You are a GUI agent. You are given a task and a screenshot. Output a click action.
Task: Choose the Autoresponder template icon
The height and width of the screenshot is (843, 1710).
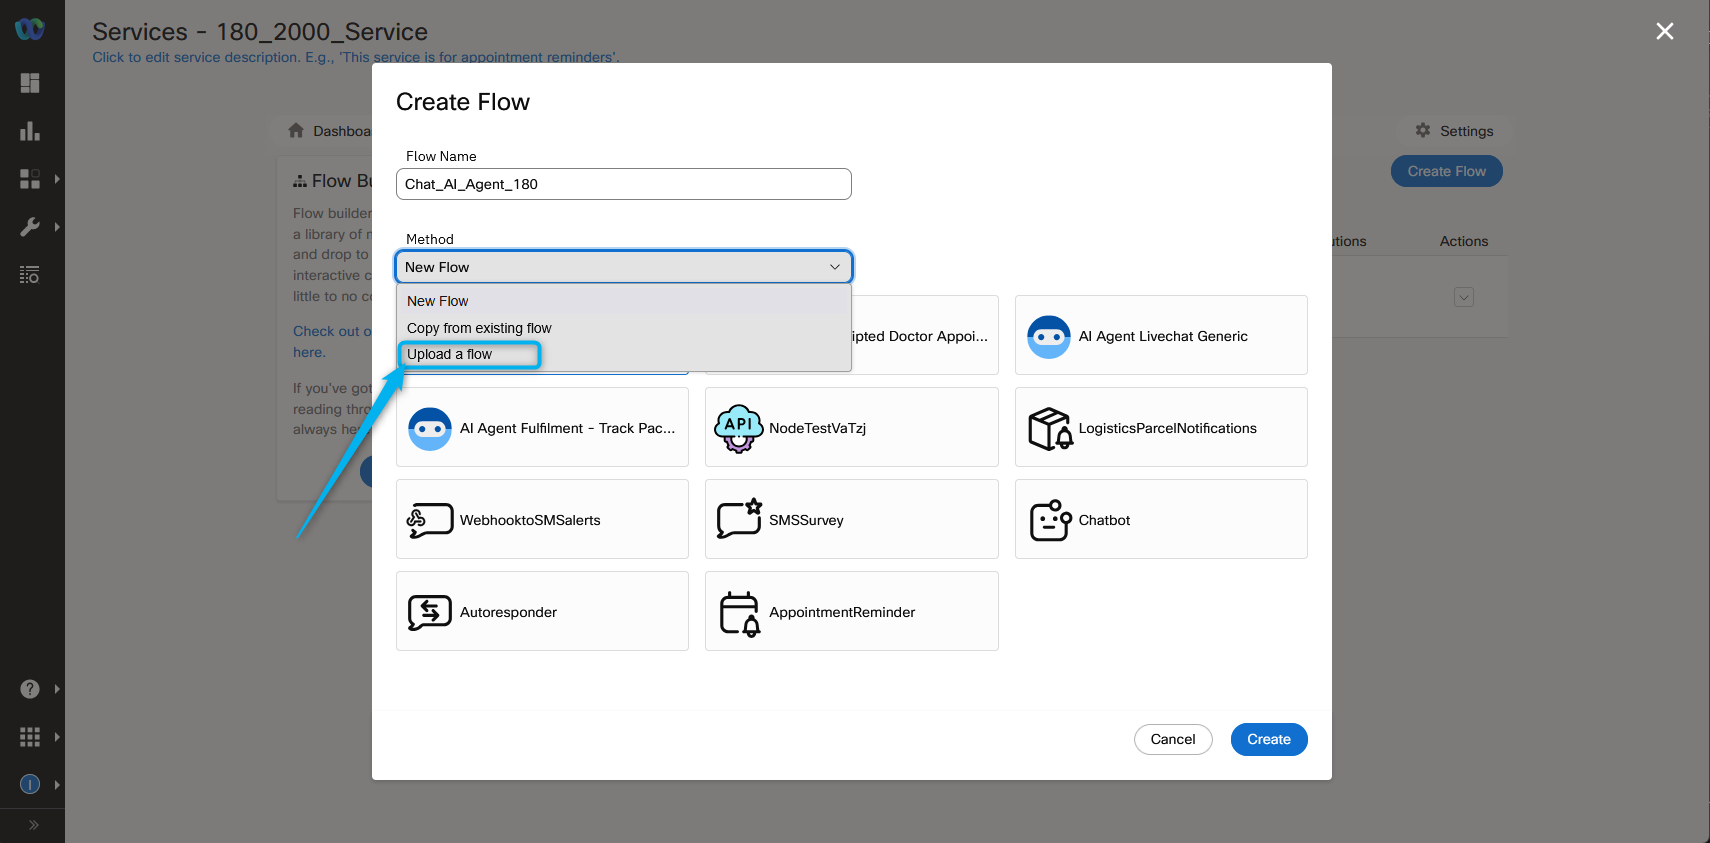click(x=430, y=612)
